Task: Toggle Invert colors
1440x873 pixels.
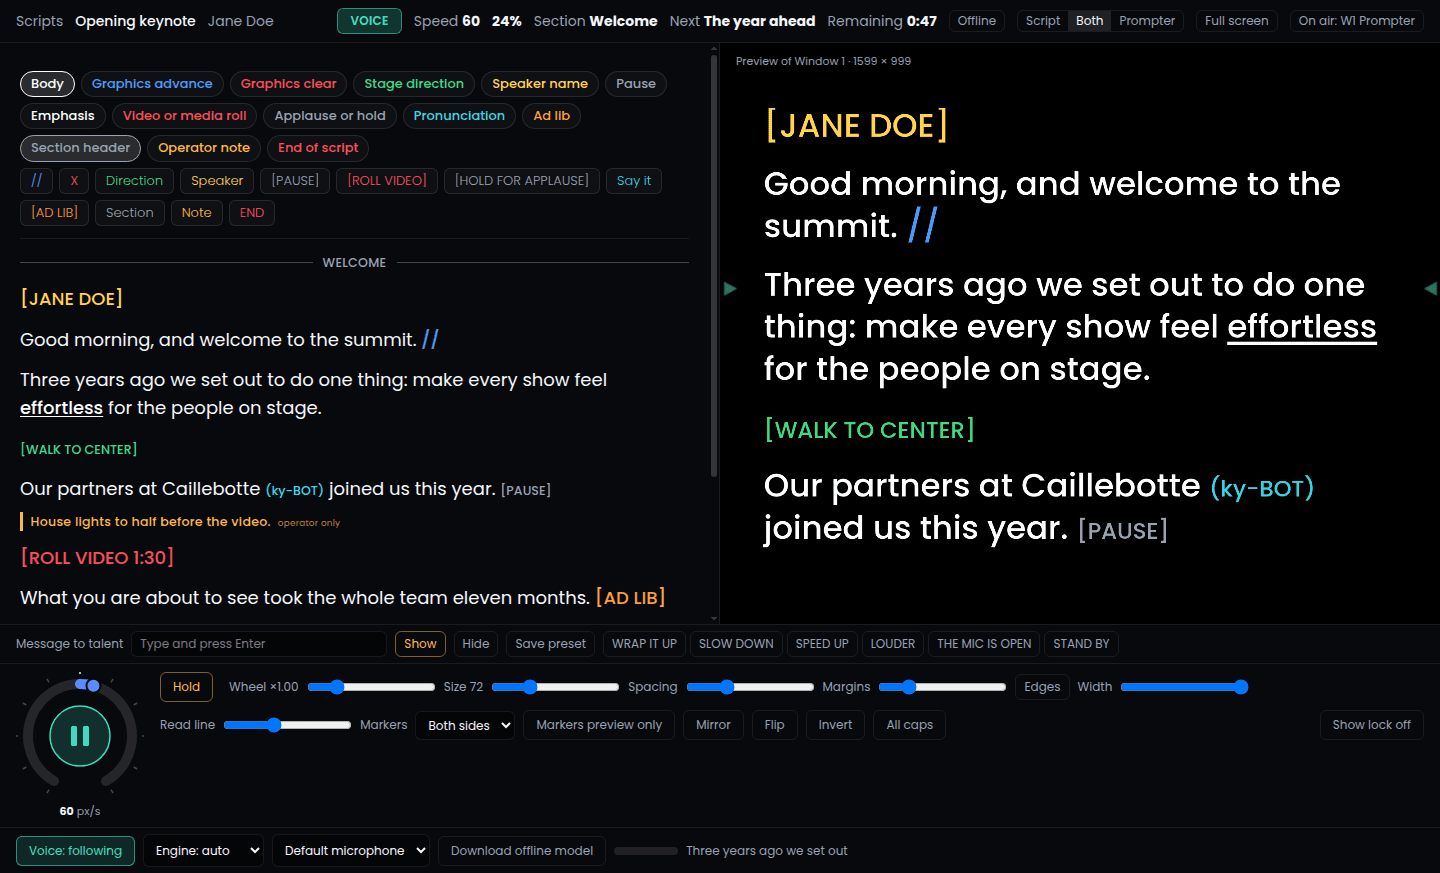Action: pos(835,725)
